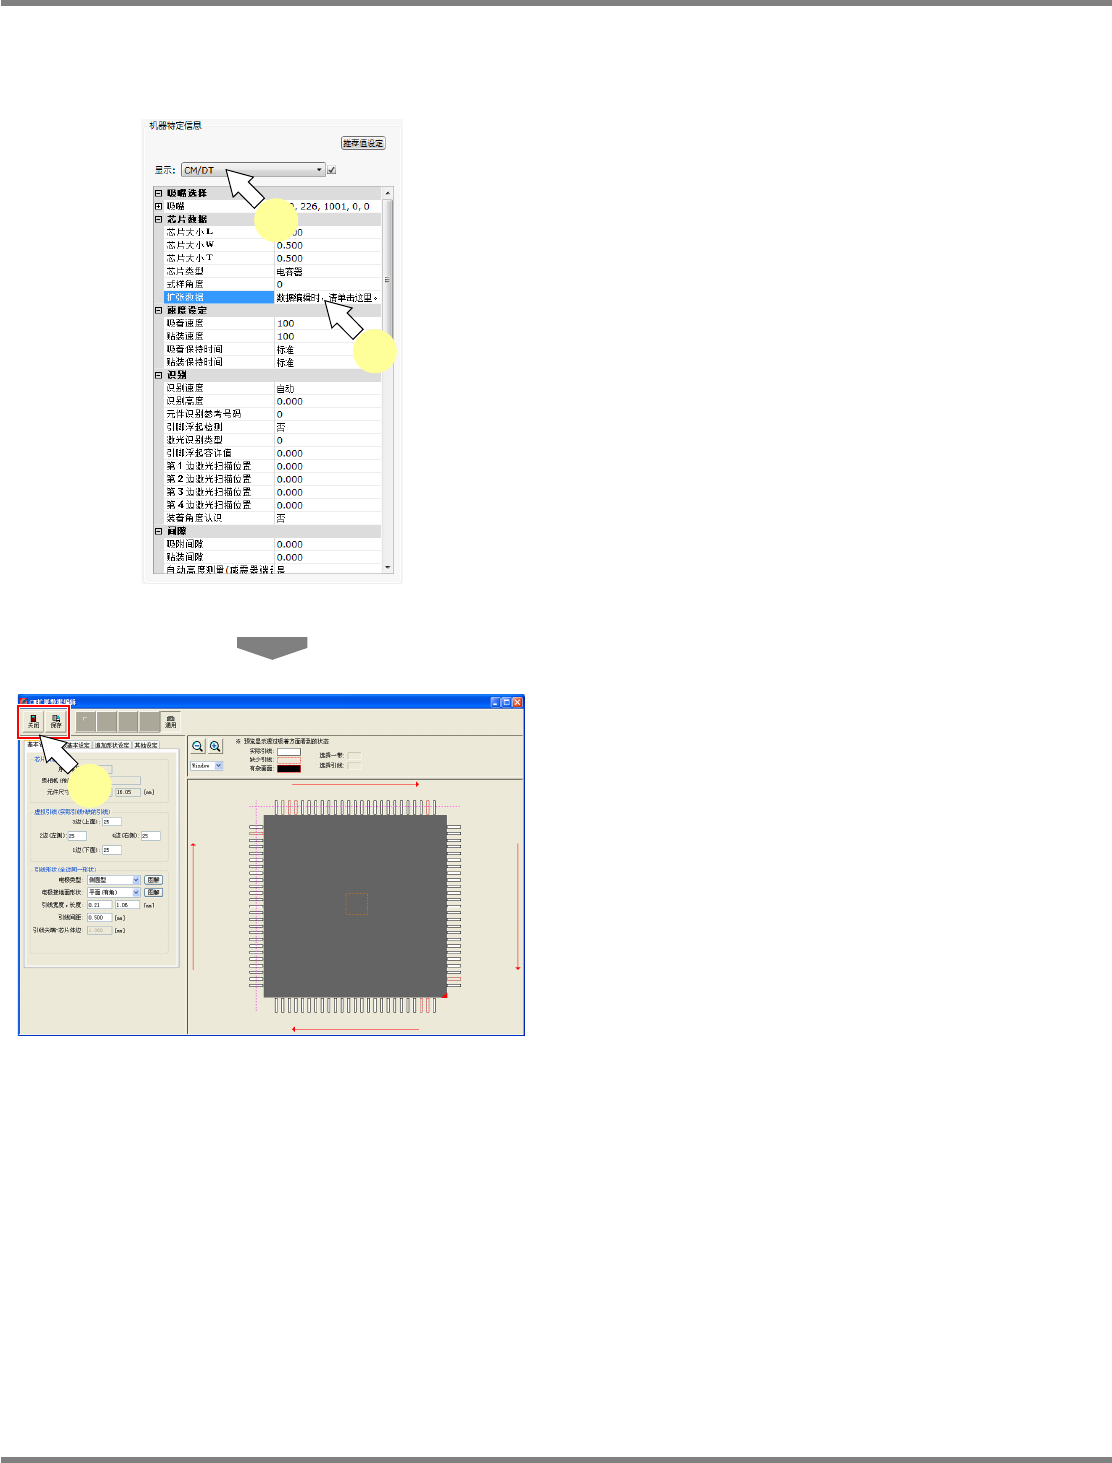Select the 贴装保持时间 row
Screen dimensions: 1112x1463
coord(272,362)
